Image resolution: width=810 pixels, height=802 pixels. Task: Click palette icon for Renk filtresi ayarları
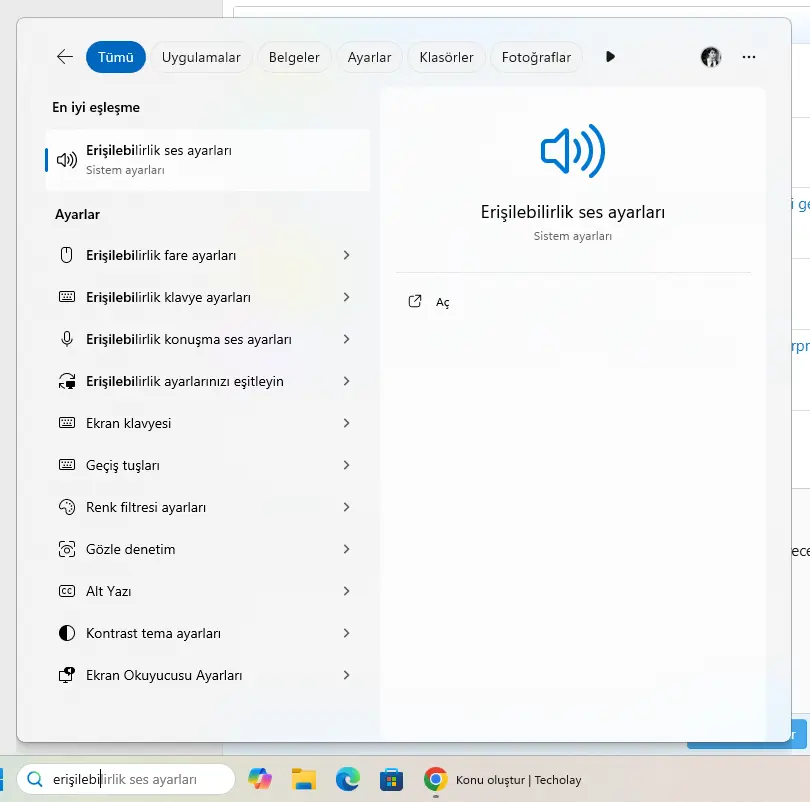67,507
